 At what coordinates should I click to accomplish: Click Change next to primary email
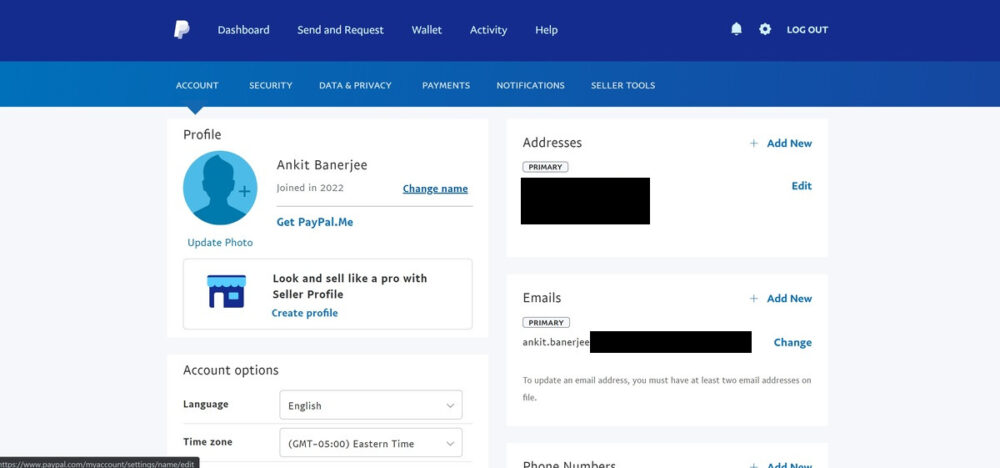(792, 342)
